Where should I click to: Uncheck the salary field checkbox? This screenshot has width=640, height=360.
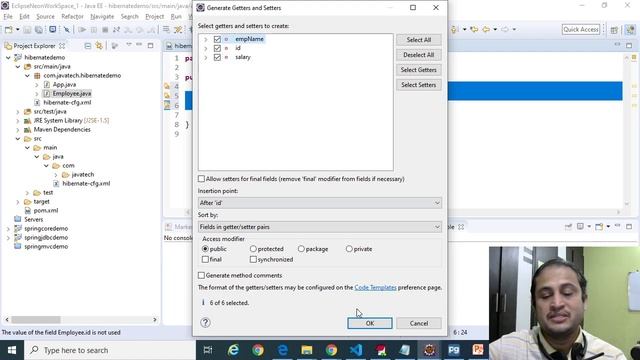[x=217, y=57]
